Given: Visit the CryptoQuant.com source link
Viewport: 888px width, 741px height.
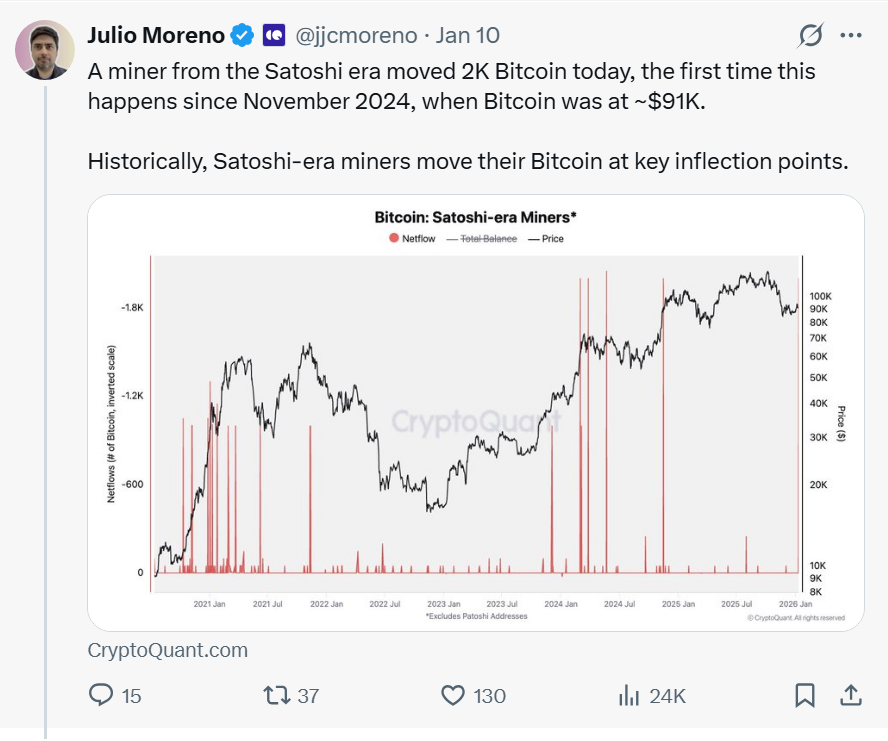Looking at the screenshot, I should click(x=167, y=650).
